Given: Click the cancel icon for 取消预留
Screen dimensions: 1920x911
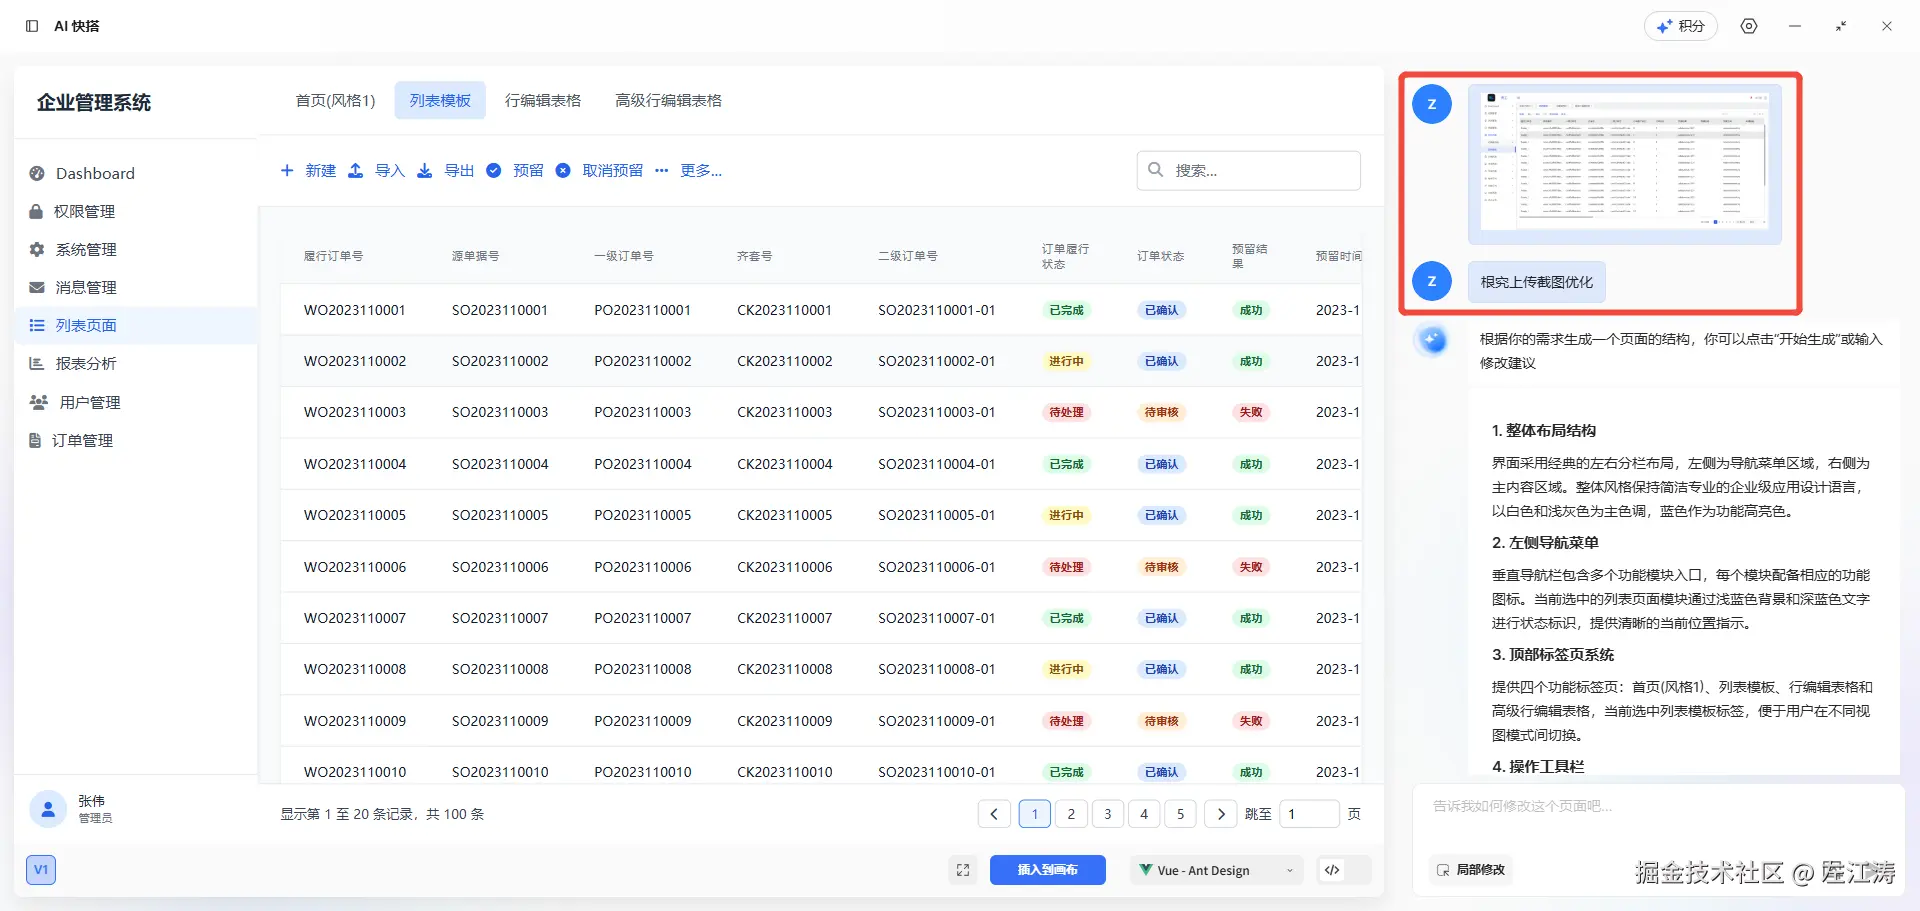Looking at the screenshot, I should 563,170.
